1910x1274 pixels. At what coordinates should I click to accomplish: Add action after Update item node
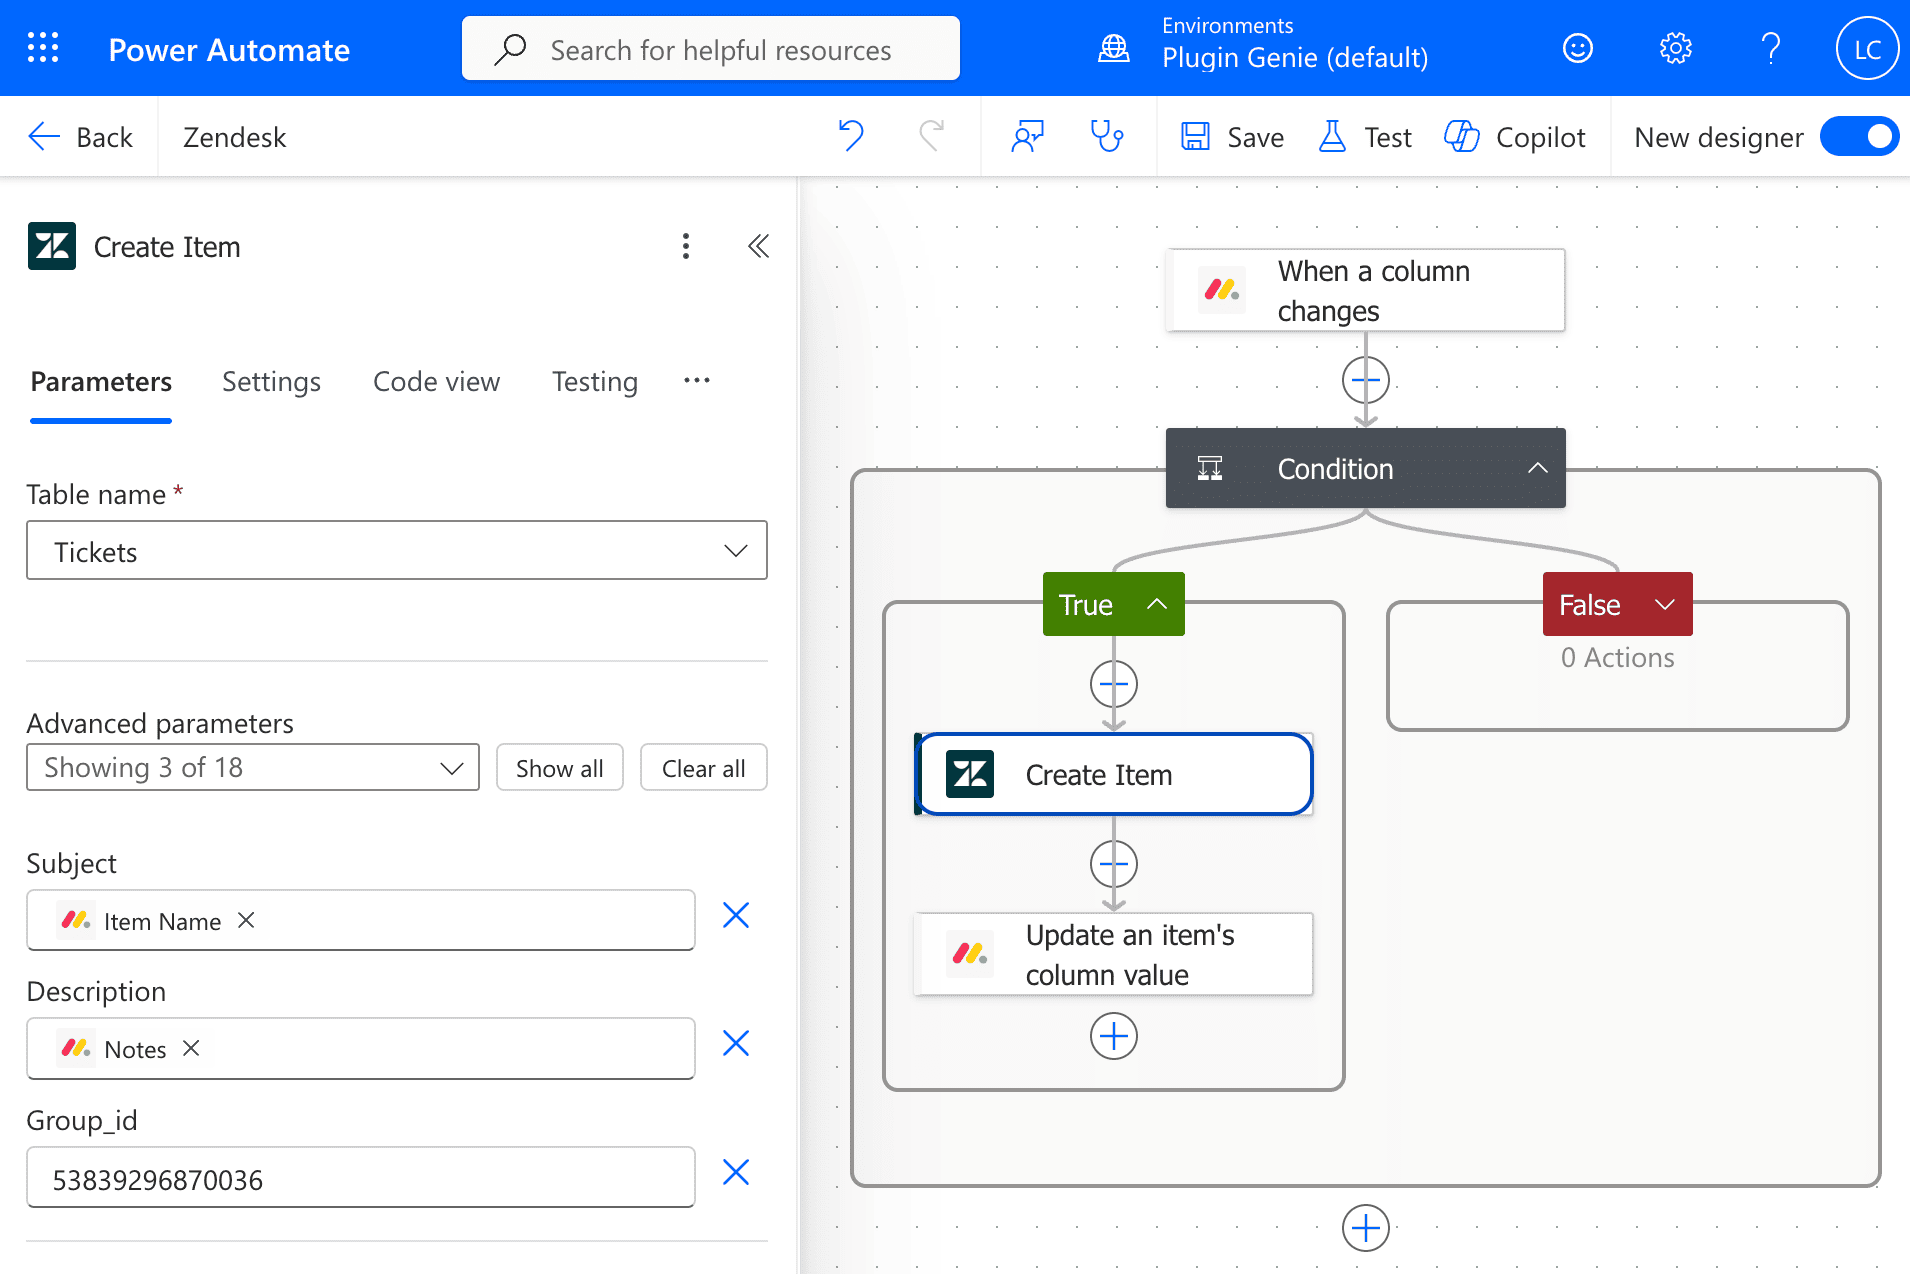tap(1114, 1036)
